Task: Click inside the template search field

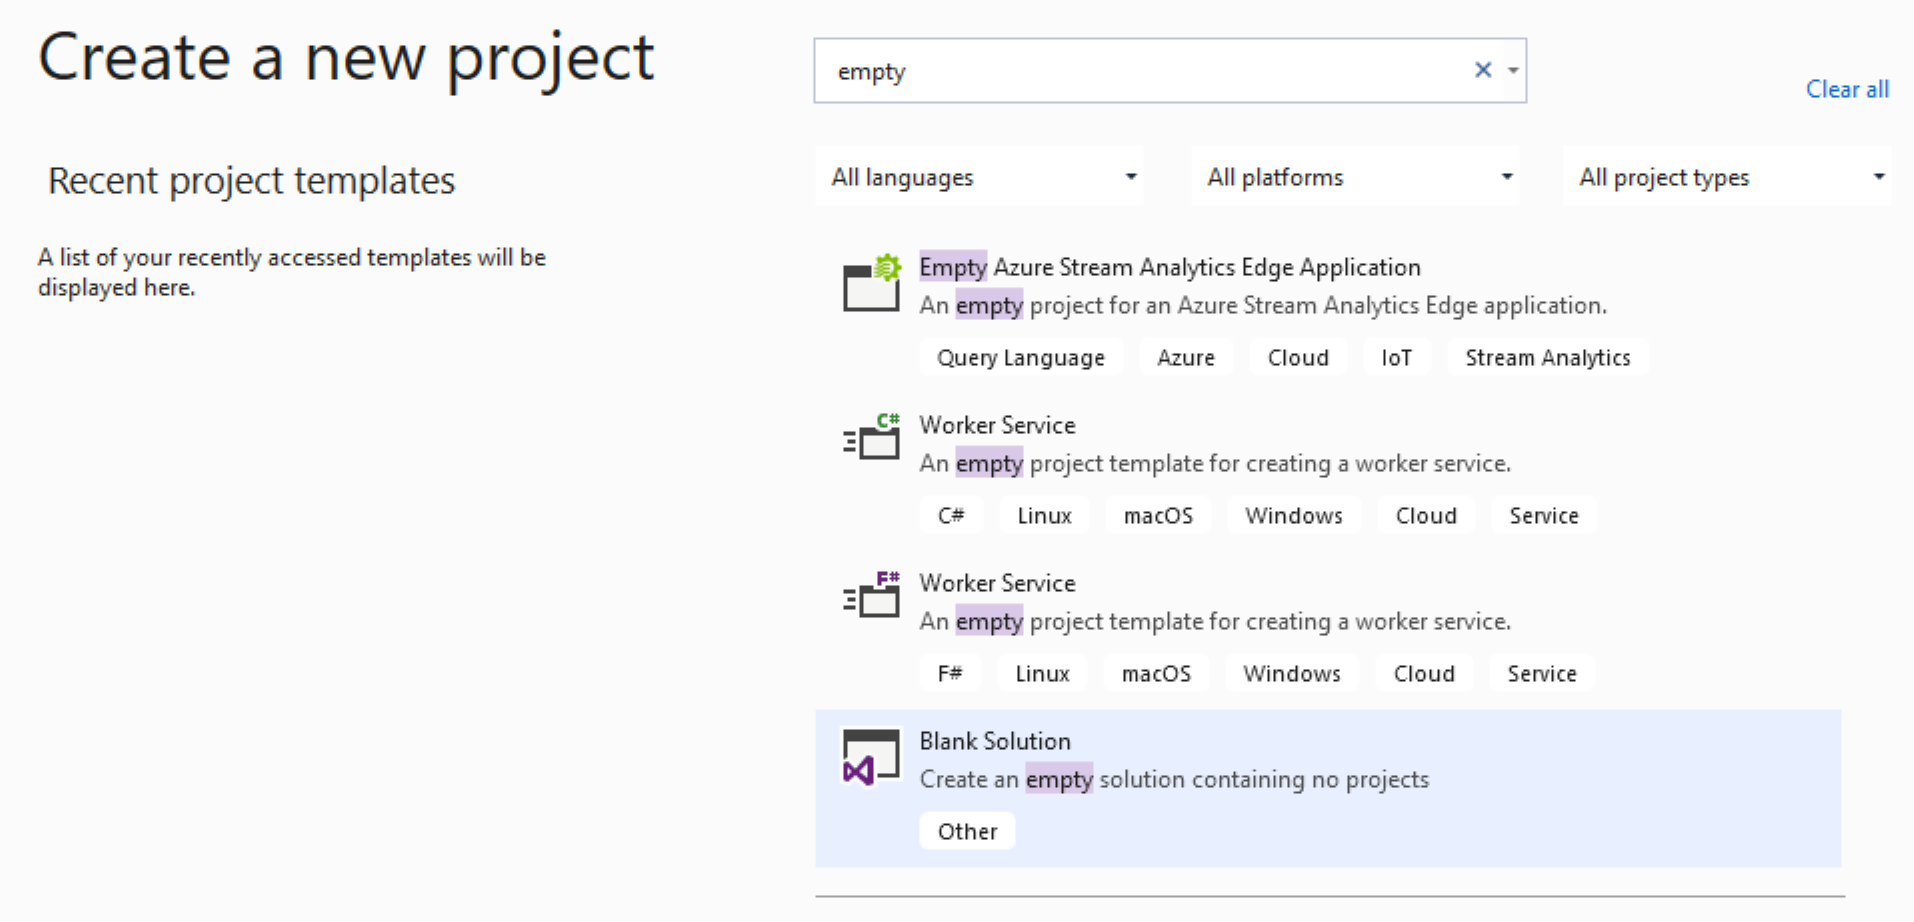Action: tap(1140, 71)
